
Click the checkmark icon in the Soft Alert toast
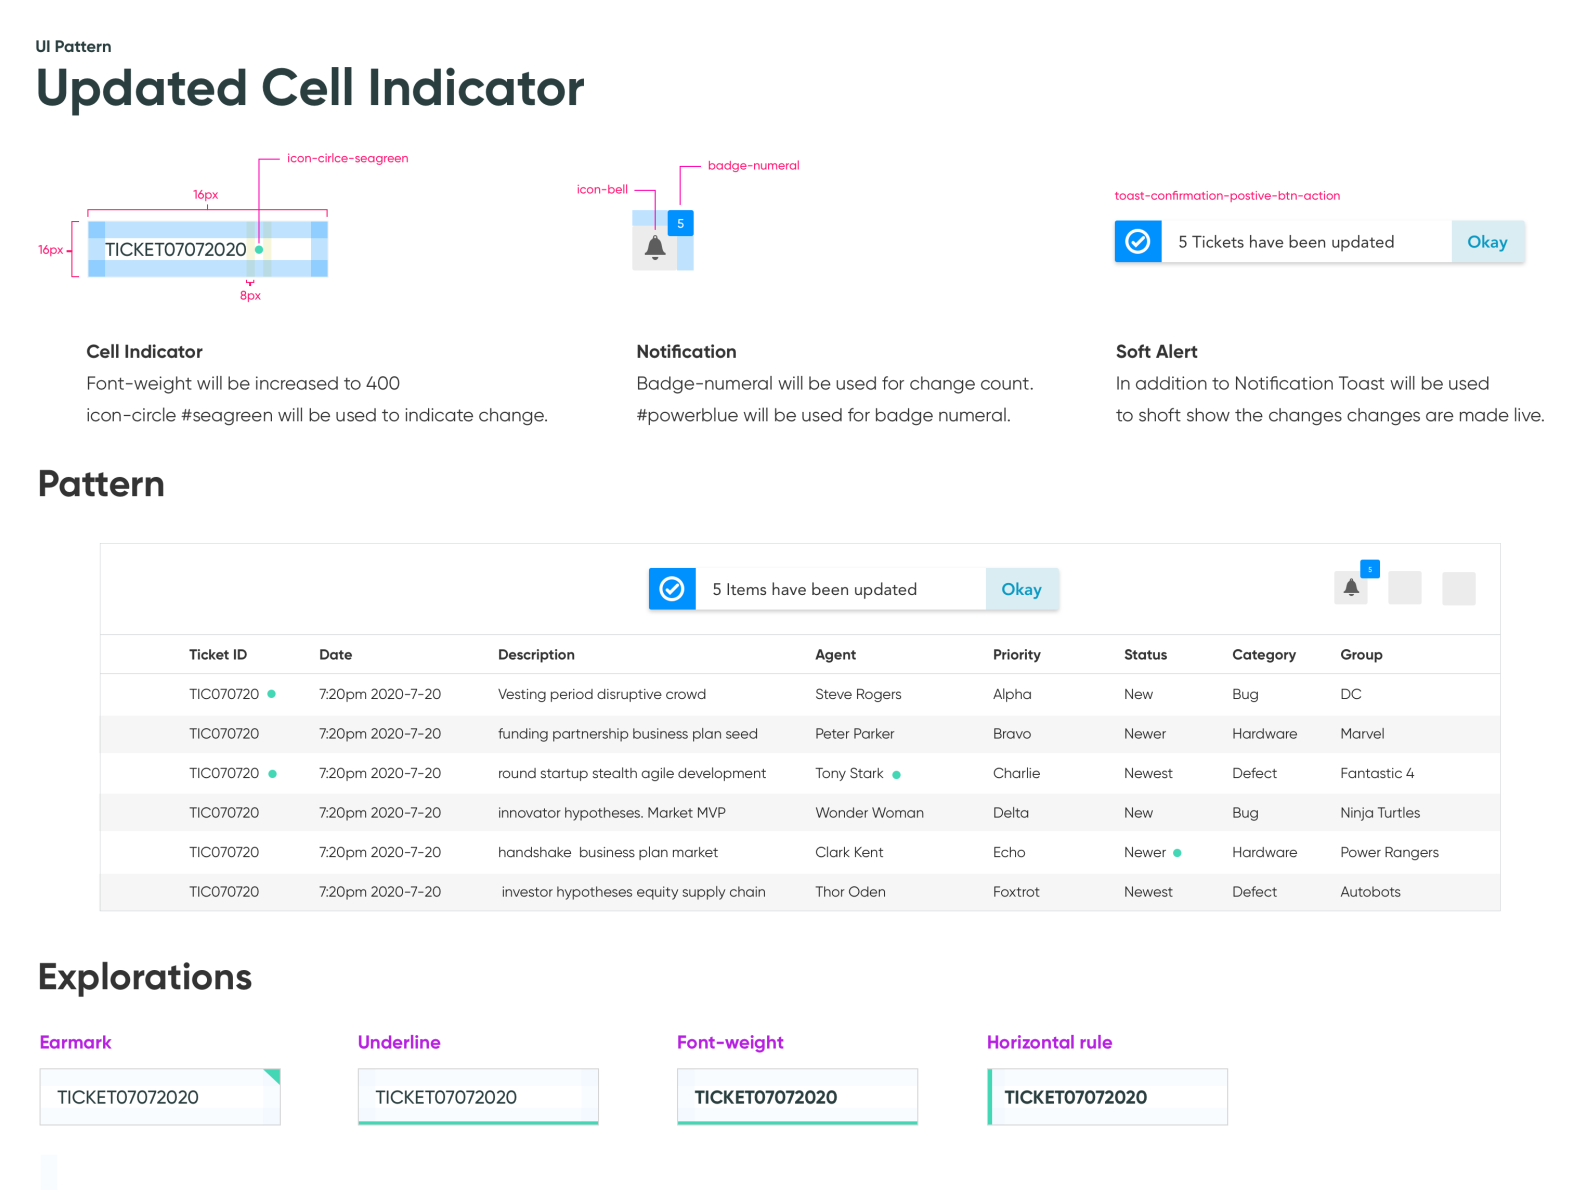pyautogui.click(x=1138, y=241)
